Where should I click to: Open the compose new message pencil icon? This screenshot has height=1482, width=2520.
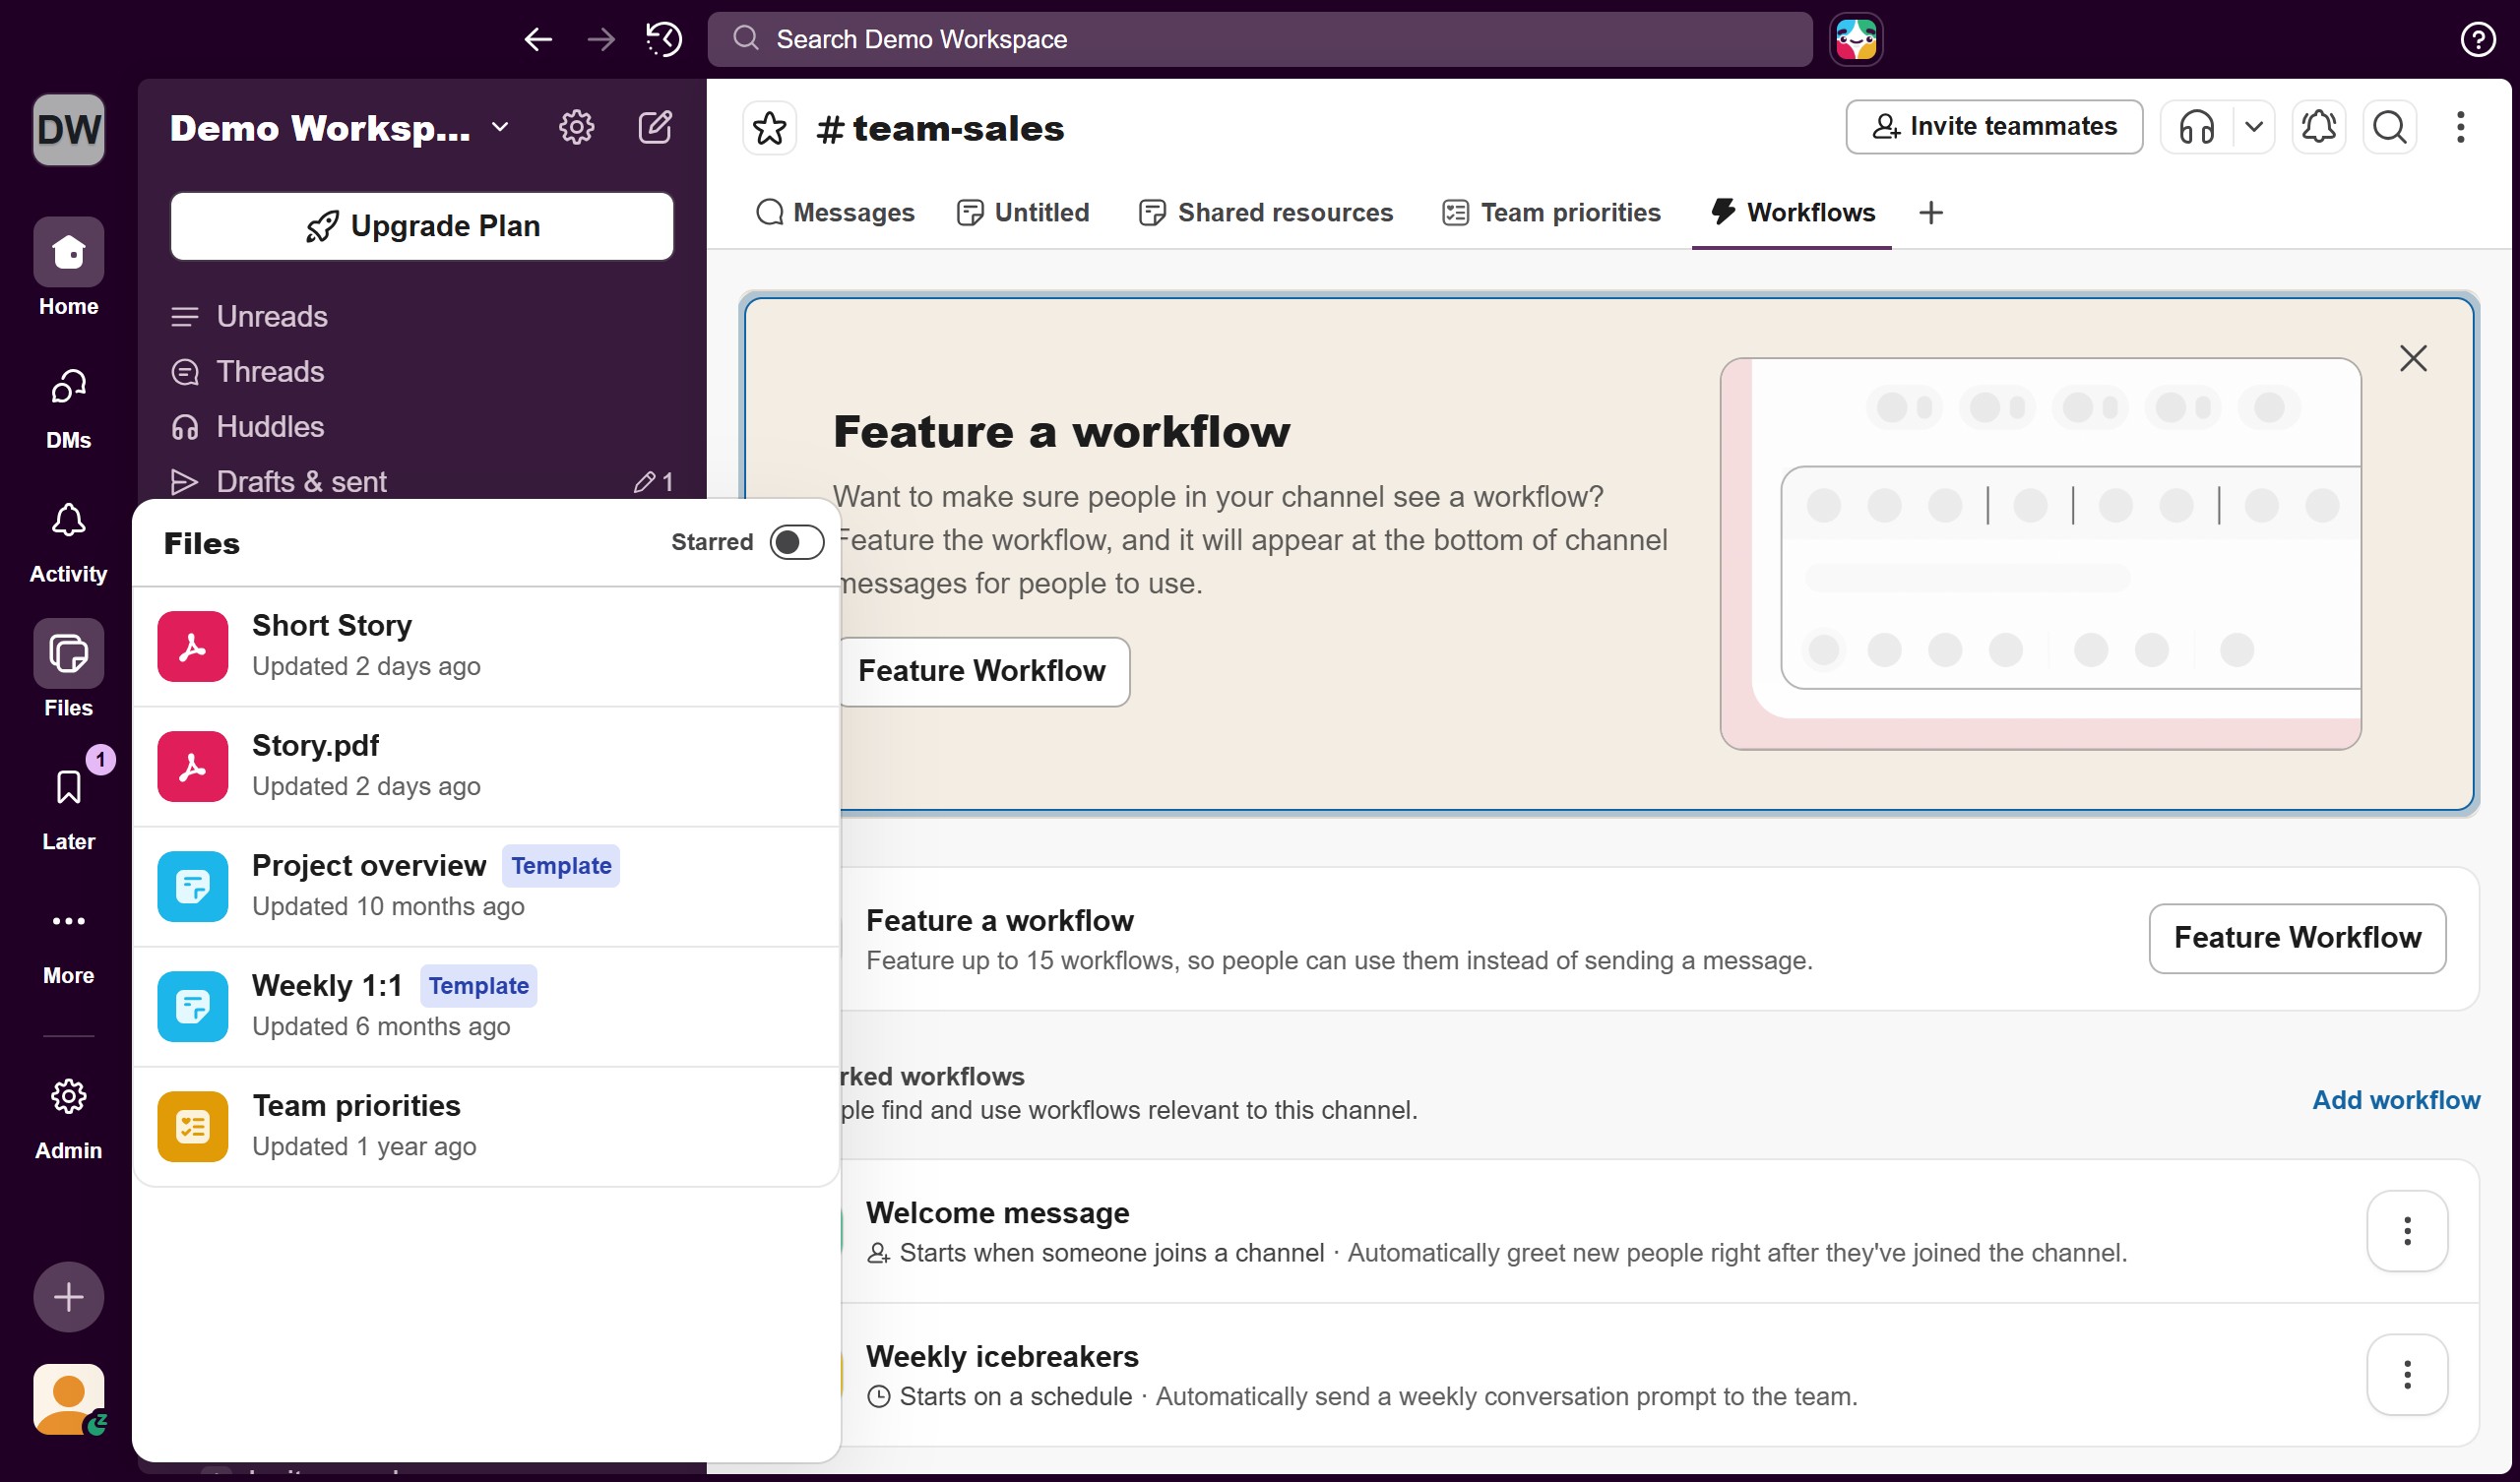[655, 127]
